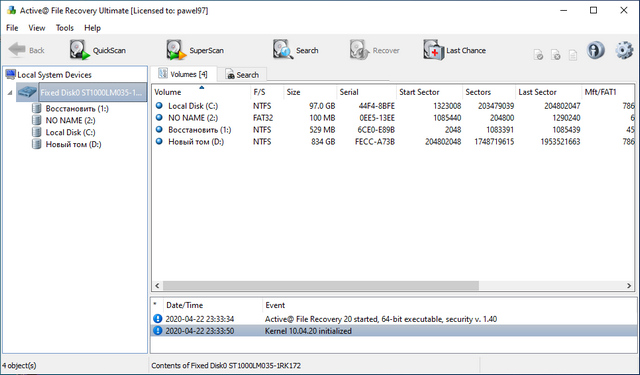Screen dimensions: 640x375
Task: Click the Fixed Disk0 drive icon
Action: [27, 92]
